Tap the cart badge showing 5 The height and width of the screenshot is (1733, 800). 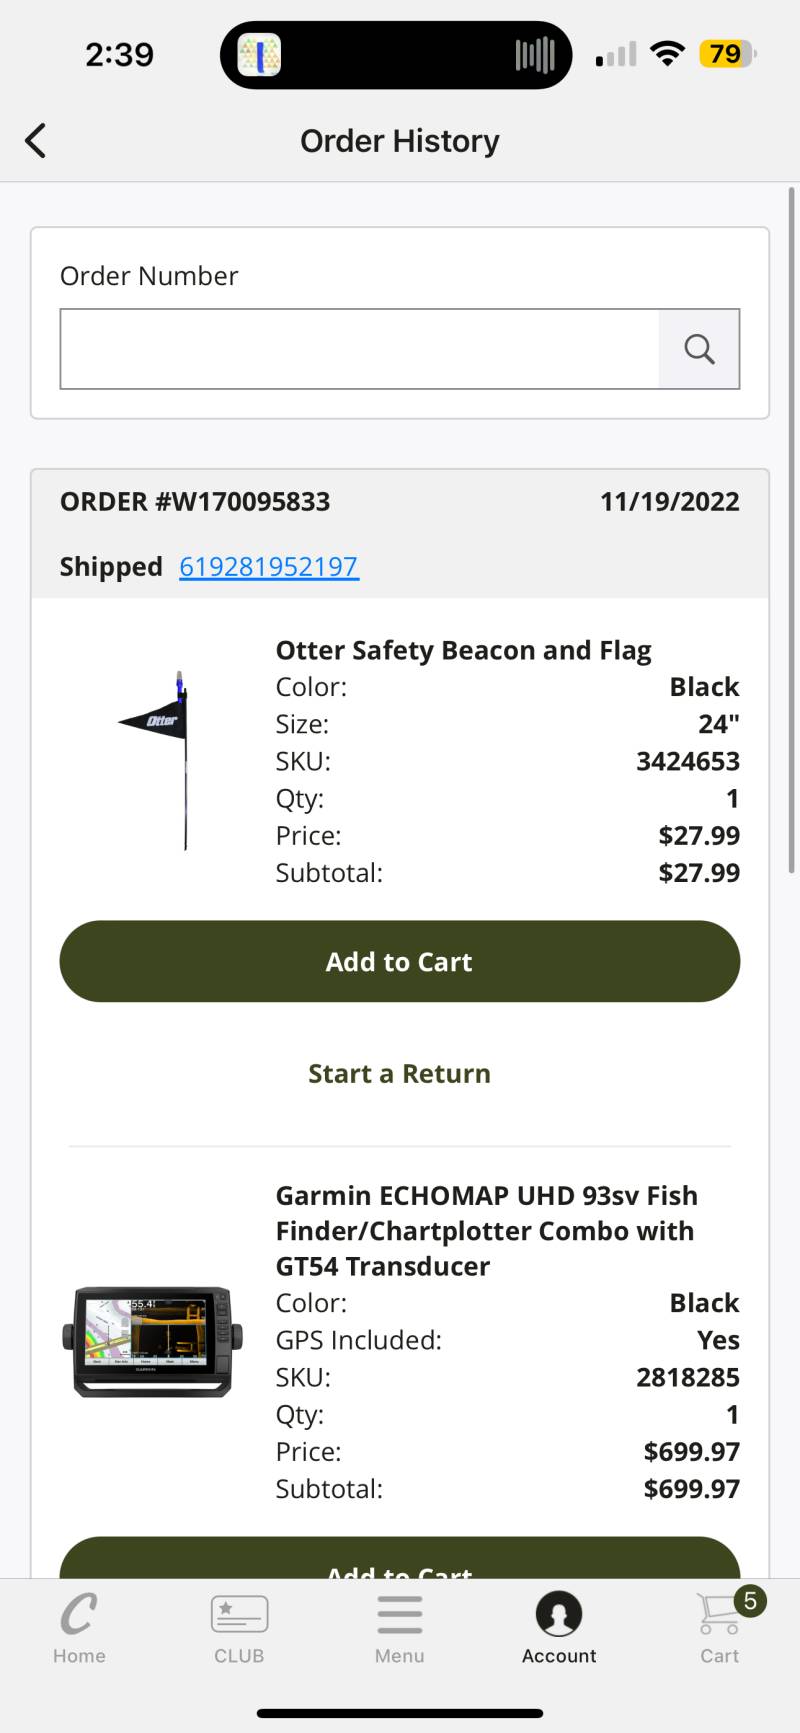[750, 1601]
